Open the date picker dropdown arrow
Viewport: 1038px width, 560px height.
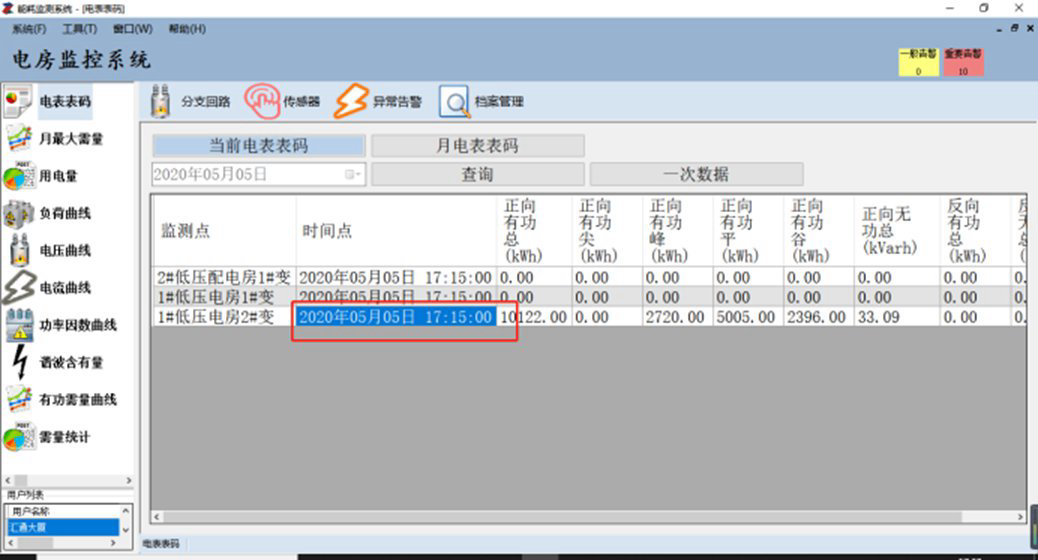354,174
